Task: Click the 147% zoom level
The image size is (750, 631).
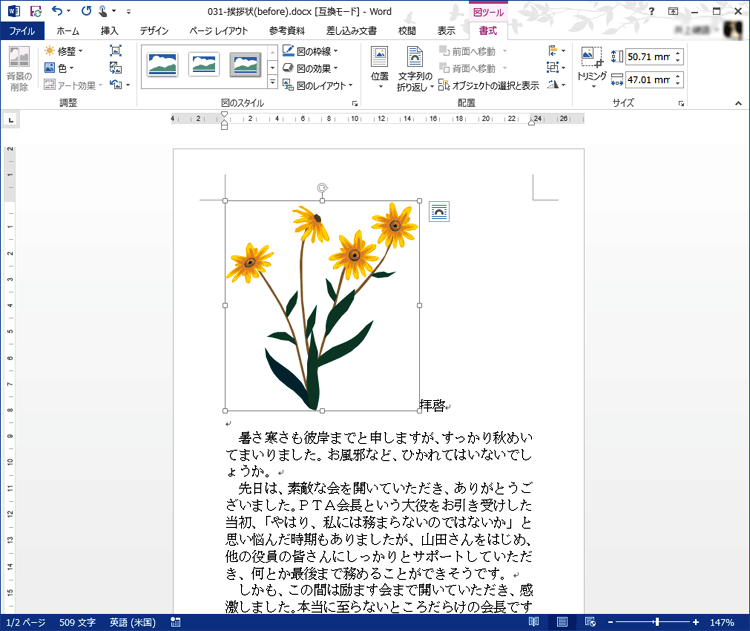Action: click(722, 622)
